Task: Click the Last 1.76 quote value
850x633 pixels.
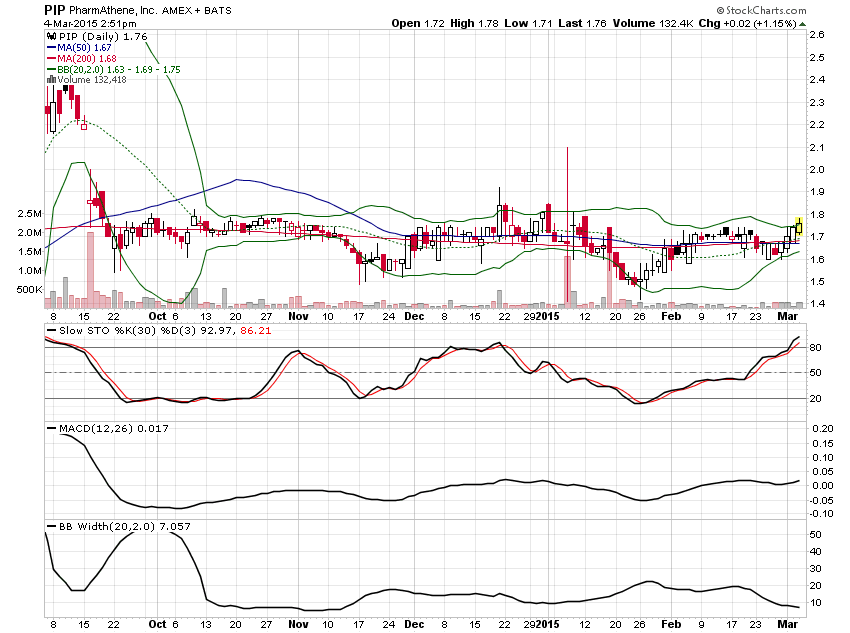Action: click(582, 23)
